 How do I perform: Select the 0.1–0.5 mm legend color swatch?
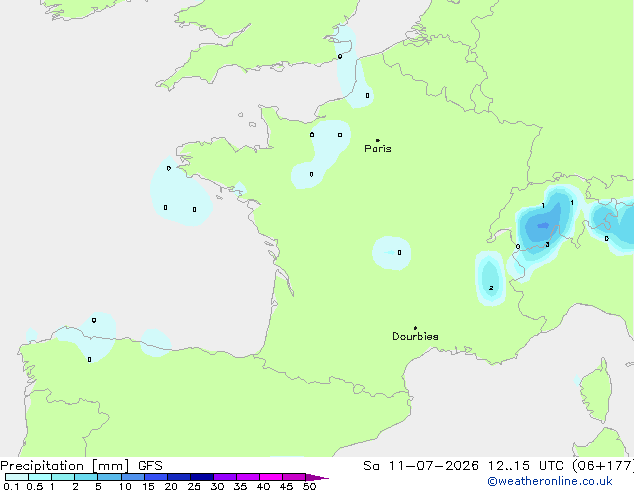[x=17, y=477]
